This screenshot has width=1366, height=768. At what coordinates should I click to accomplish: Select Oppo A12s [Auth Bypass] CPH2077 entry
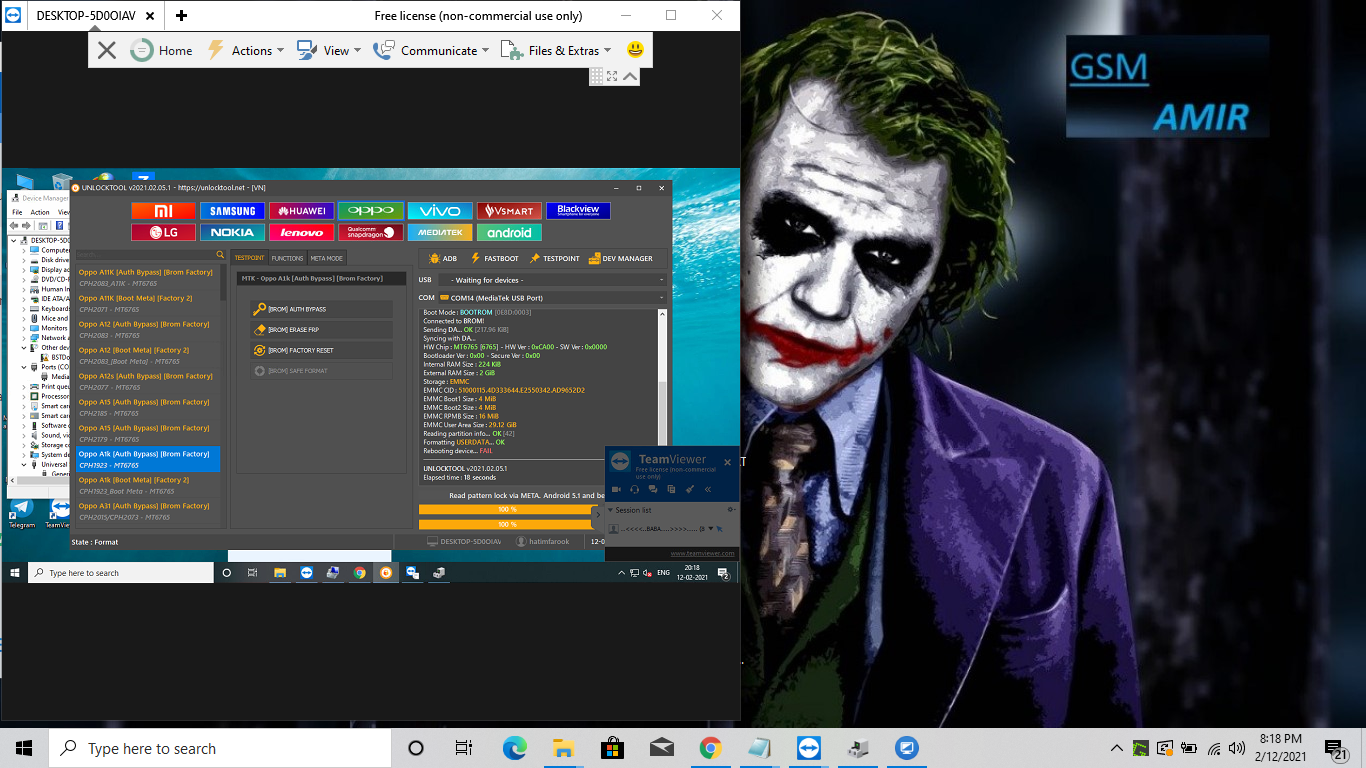point(148,381)
